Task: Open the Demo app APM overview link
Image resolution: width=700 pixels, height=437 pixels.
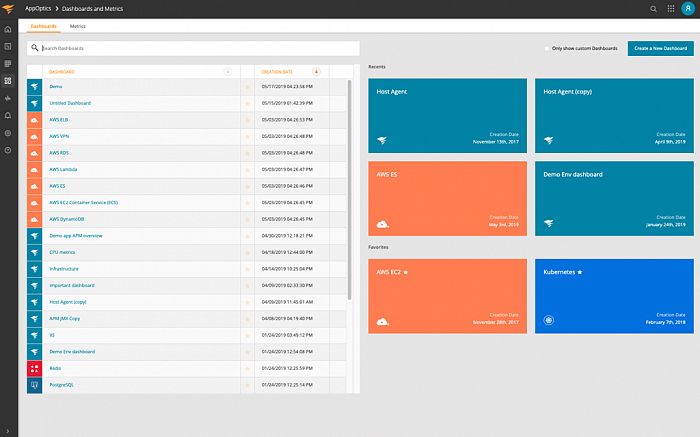Action: (75, 236)
